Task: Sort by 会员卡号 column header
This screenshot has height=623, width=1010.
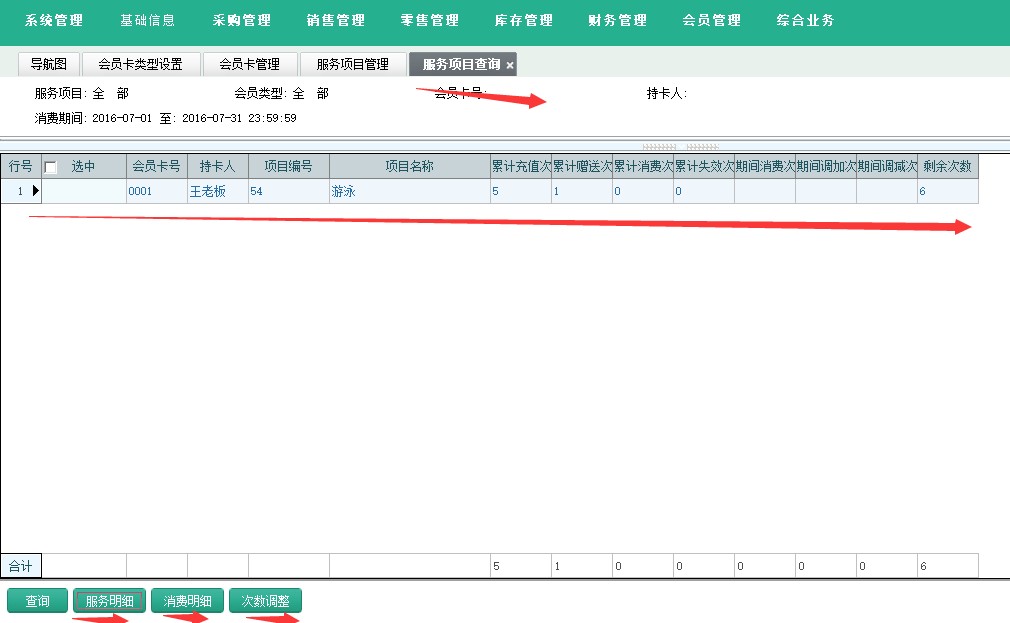Action: click(x=157, y=166)
